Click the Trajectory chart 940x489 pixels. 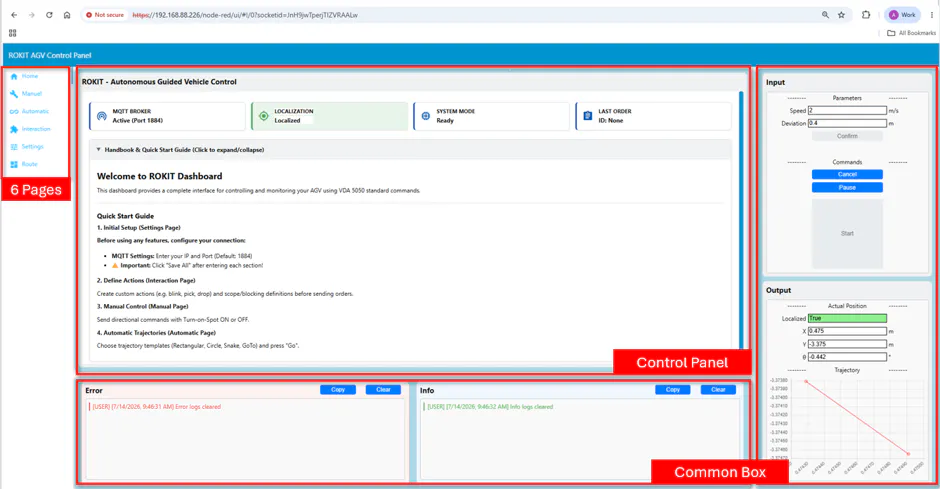(847, 425)
